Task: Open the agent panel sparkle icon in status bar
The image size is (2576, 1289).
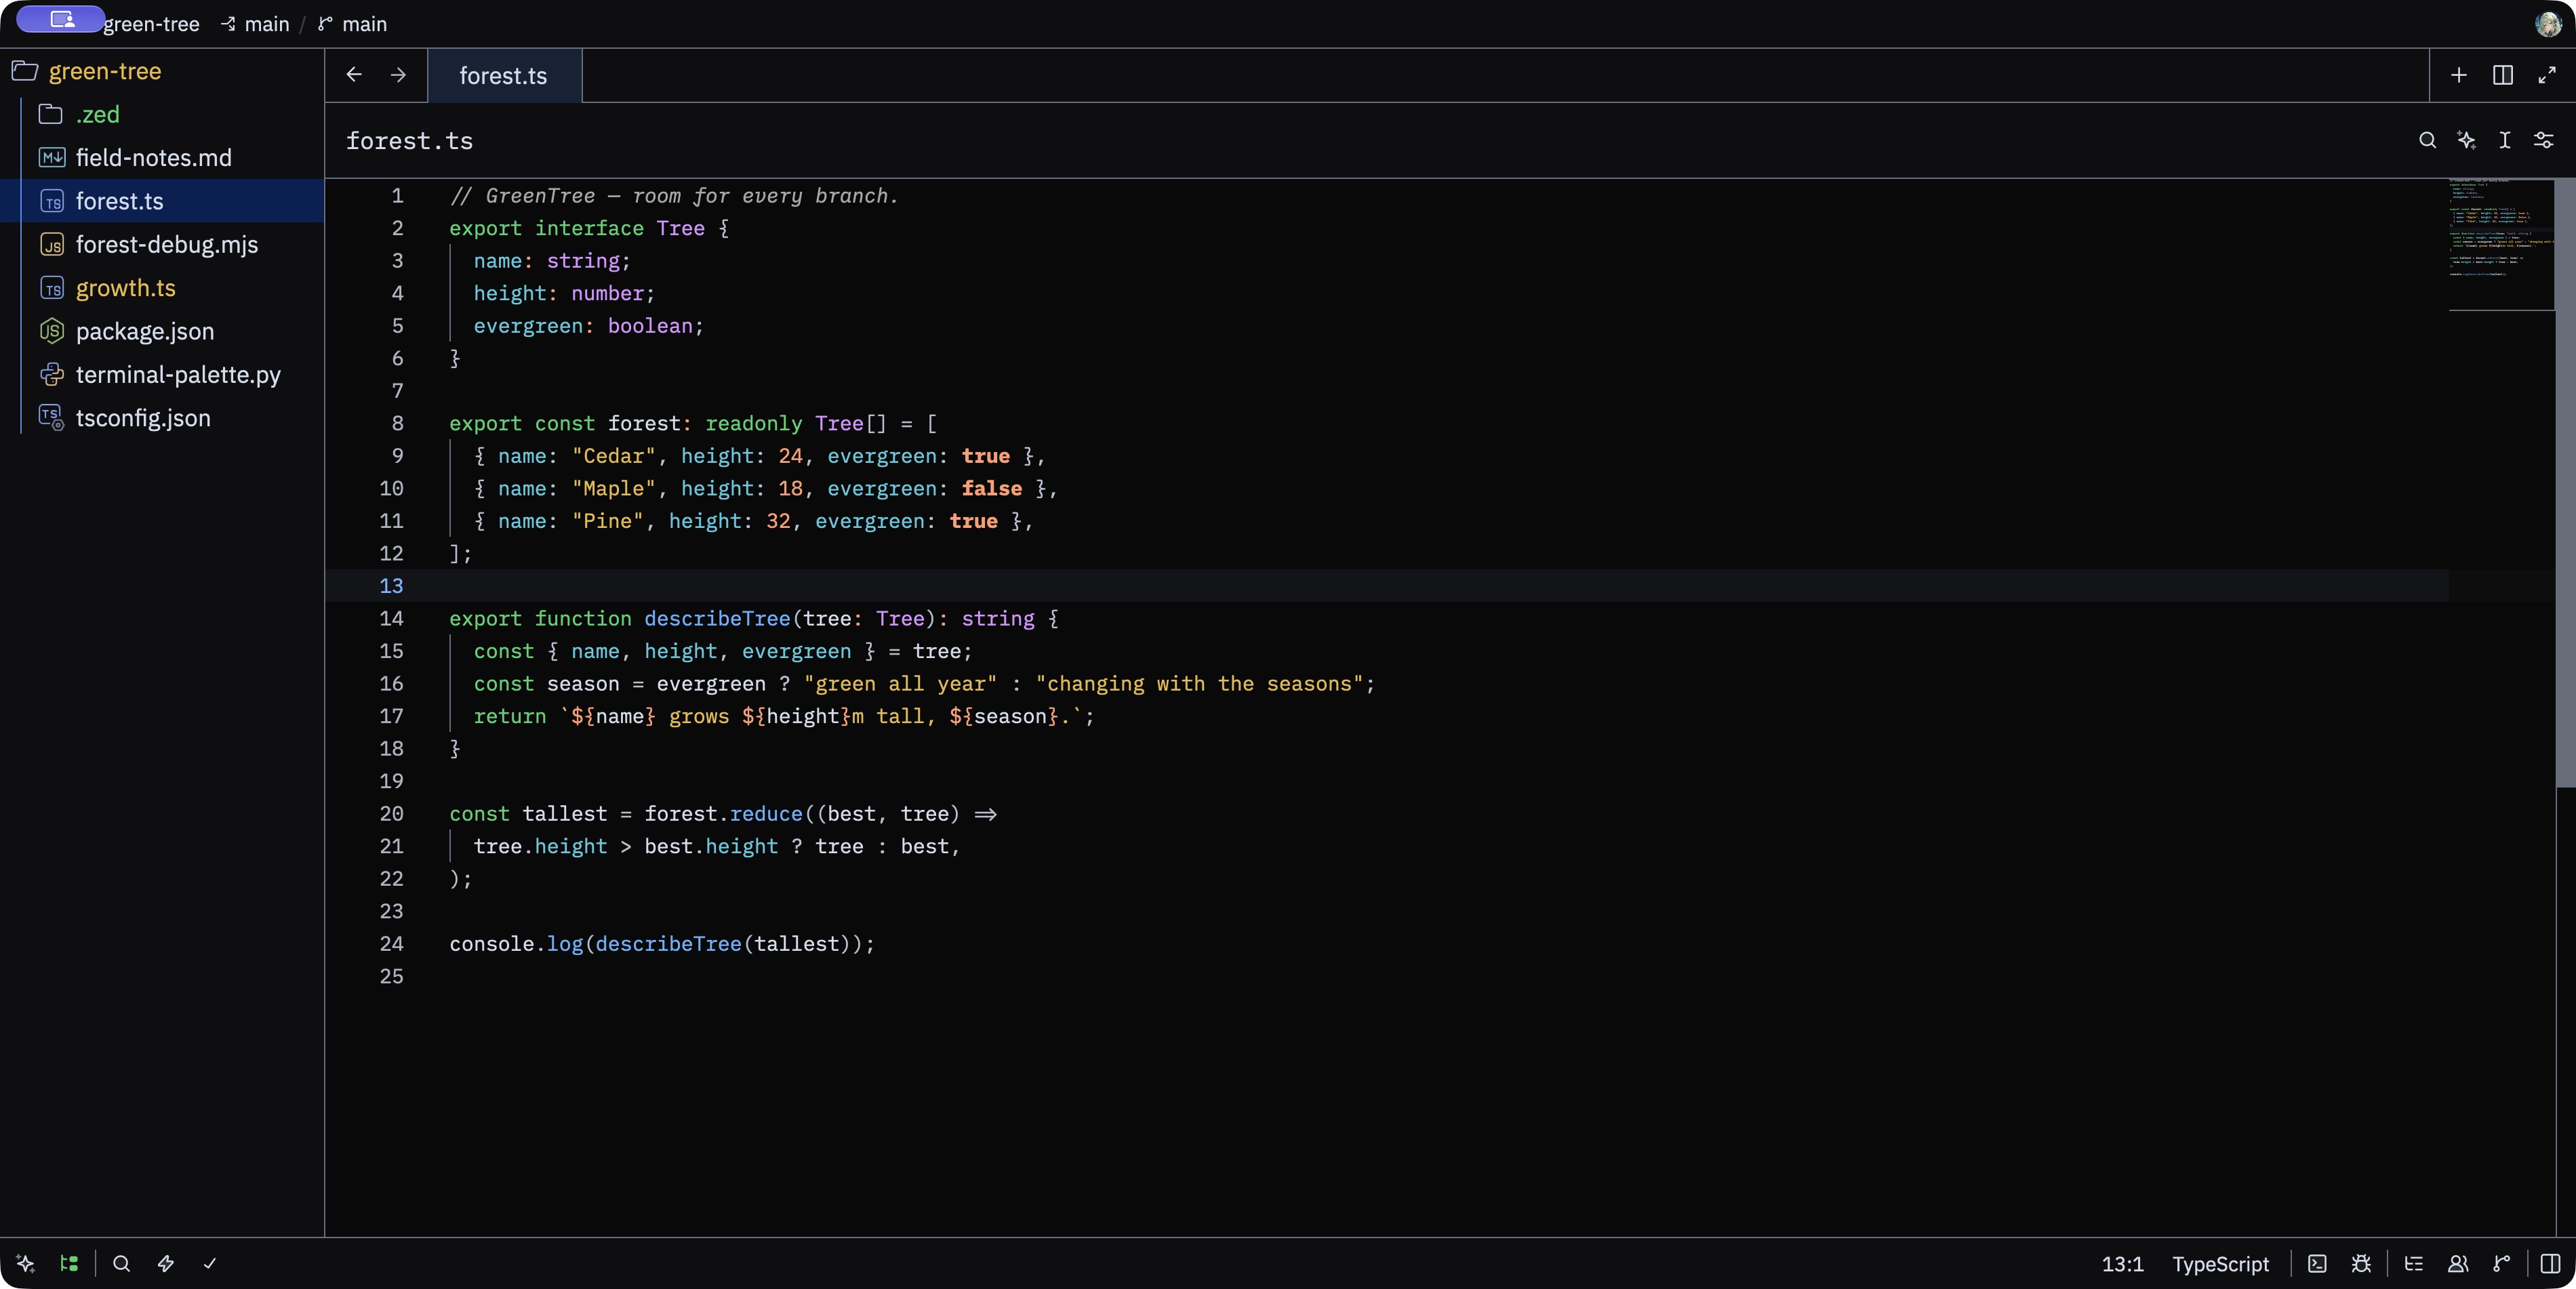Action: (x=26, y=1263)
